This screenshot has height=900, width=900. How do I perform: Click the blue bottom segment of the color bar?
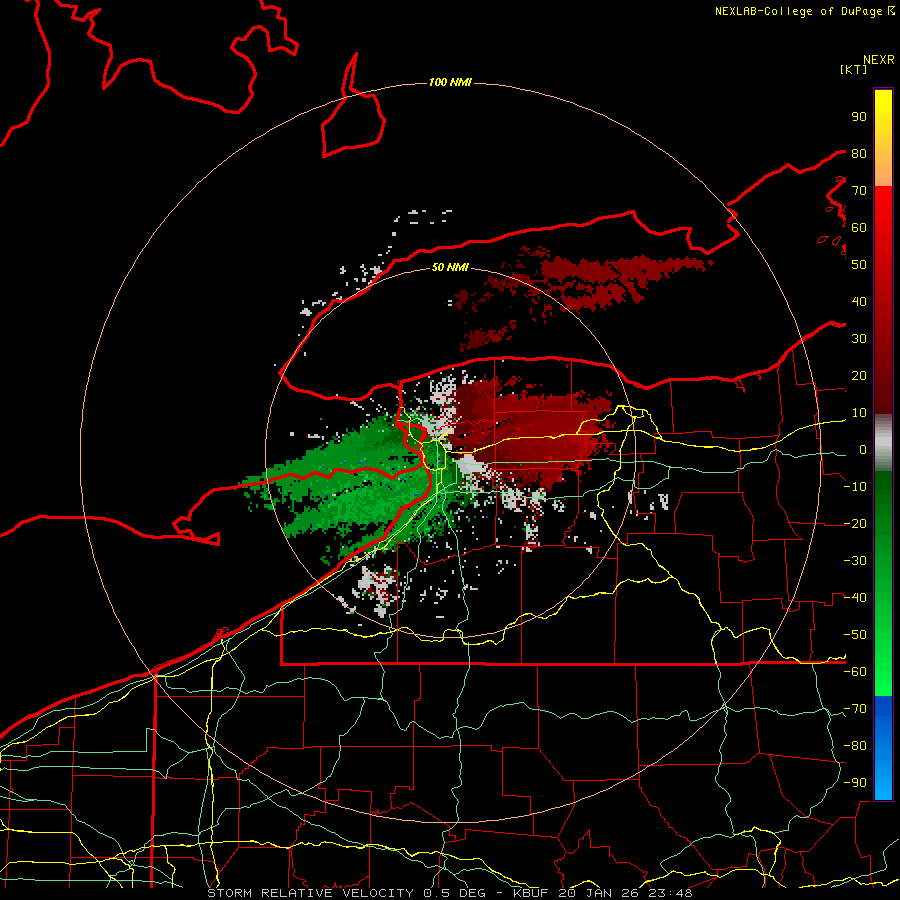(x=883, y=748)
